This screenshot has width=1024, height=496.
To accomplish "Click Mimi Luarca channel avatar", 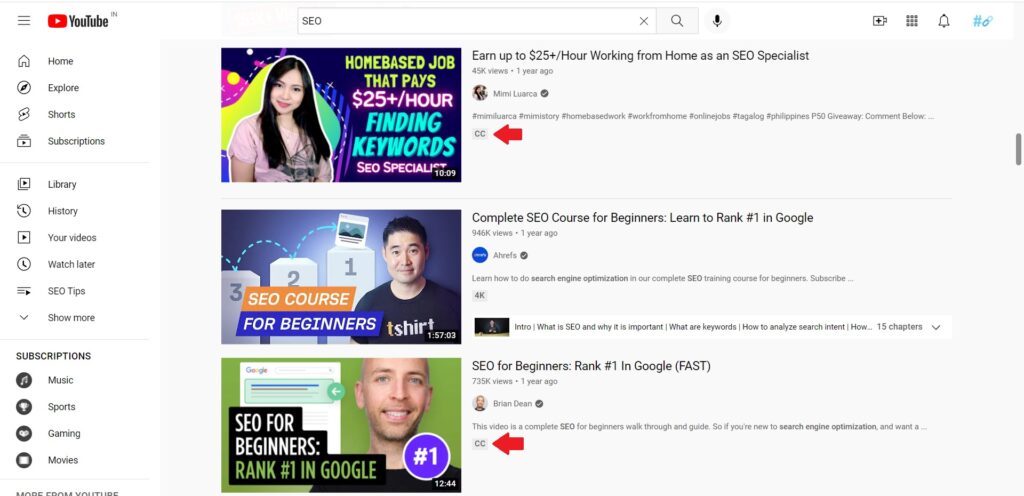I will 480,93.
